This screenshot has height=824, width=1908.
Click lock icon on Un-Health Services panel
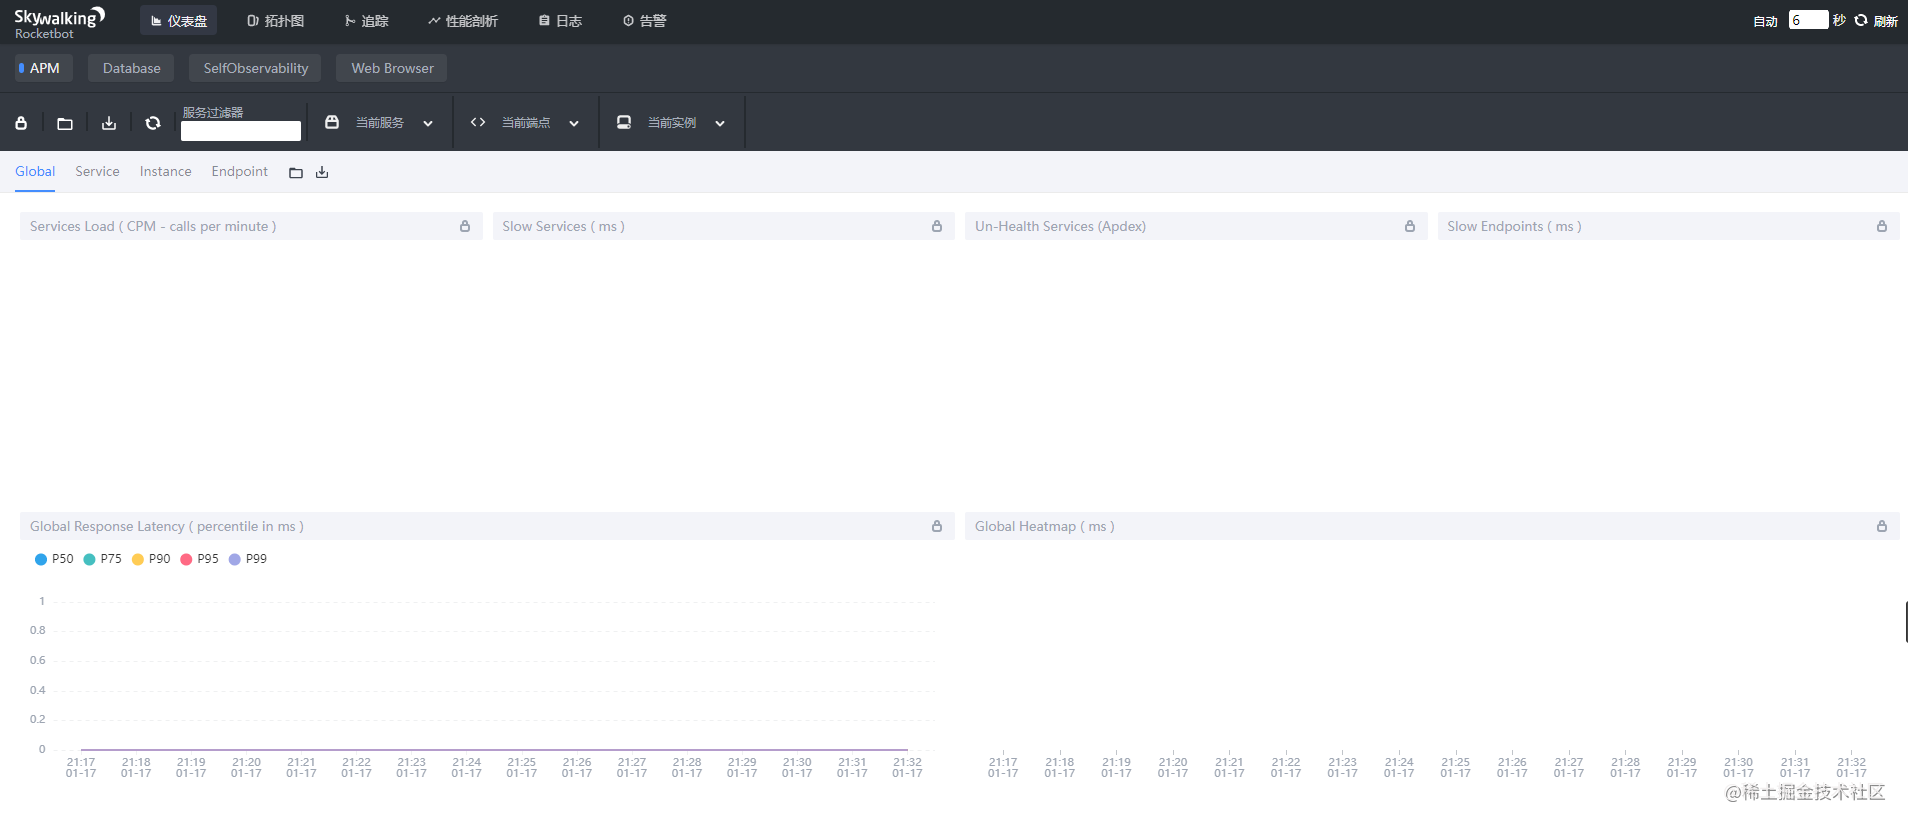coord(1410,226)
